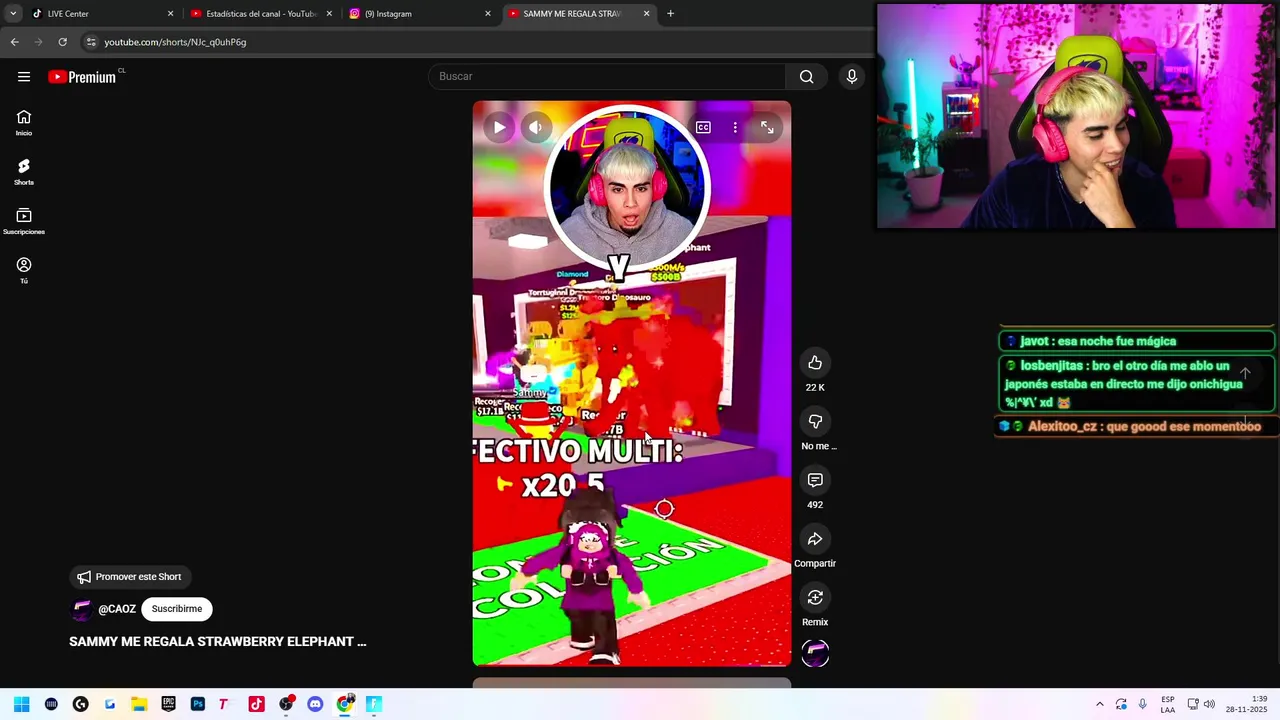Open Shorts from the sidebar

pyautogui.click(x=24, y=172)
